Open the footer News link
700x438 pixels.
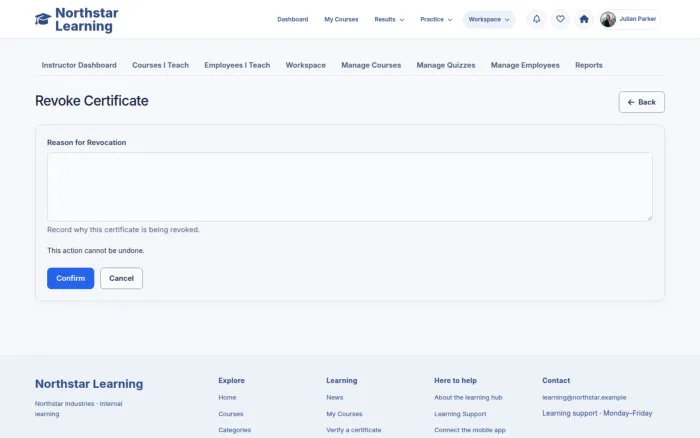click(x=334, y=397)
